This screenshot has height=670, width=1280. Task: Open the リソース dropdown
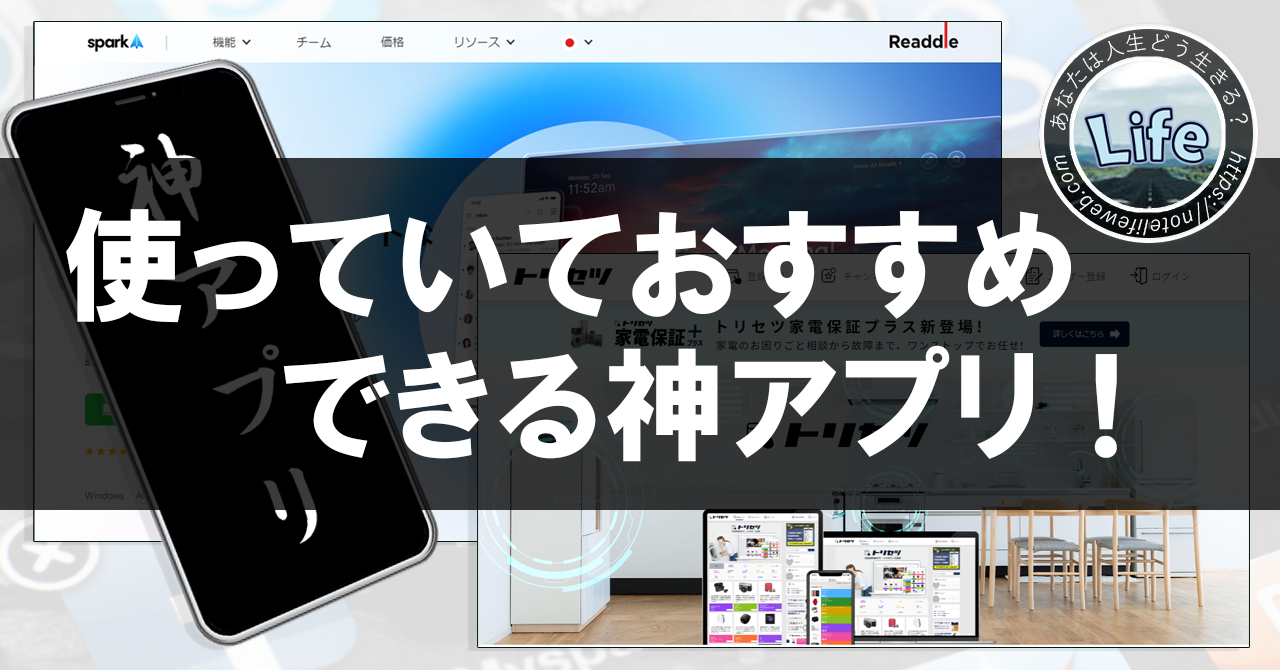click(x=478, y=43)
